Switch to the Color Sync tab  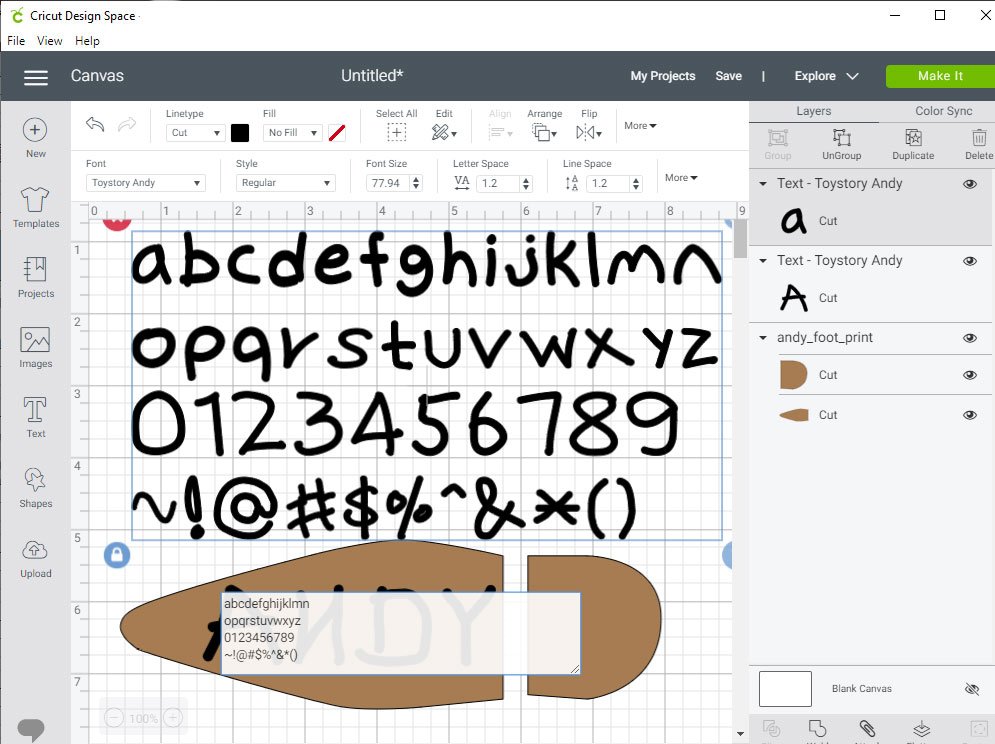[x=943, y=111]
